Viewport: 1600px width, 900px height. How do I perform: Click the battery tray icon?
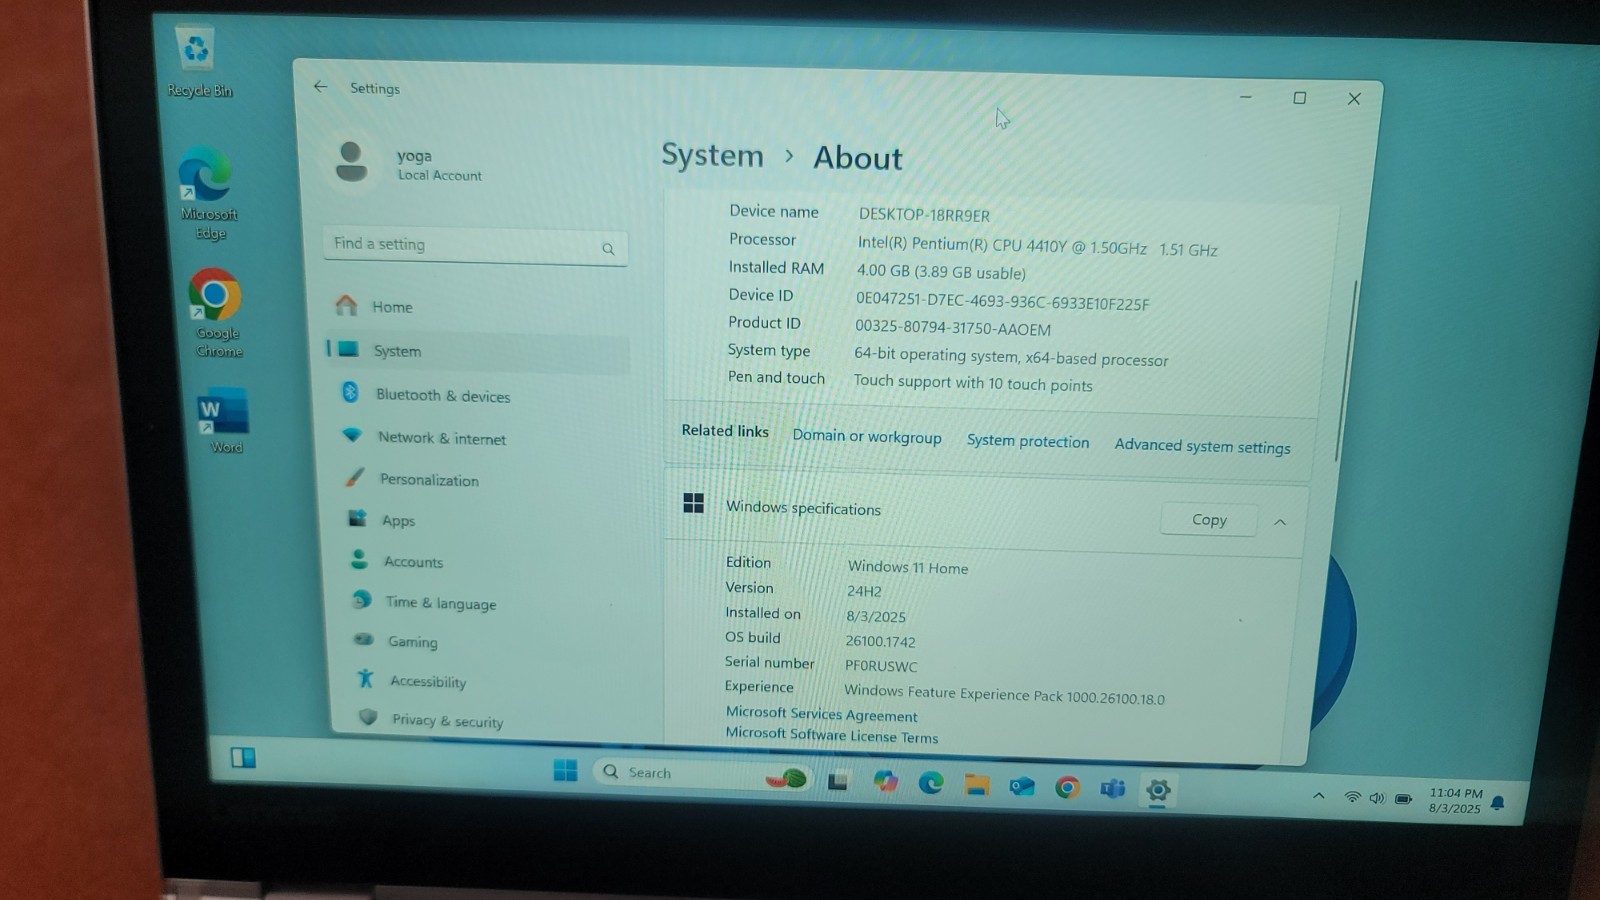coord(1403,799)
